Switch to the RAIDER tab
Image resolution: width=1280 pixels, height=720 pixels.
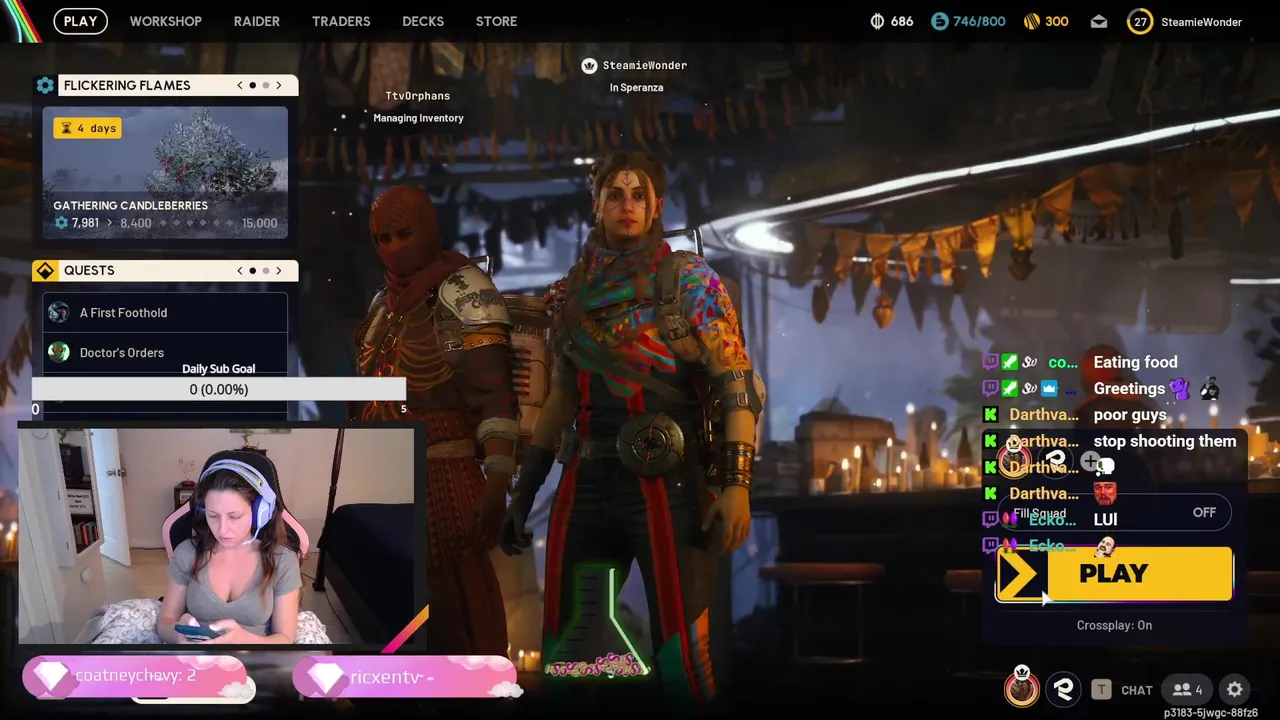pyautogui.click(x=257, y=21)
